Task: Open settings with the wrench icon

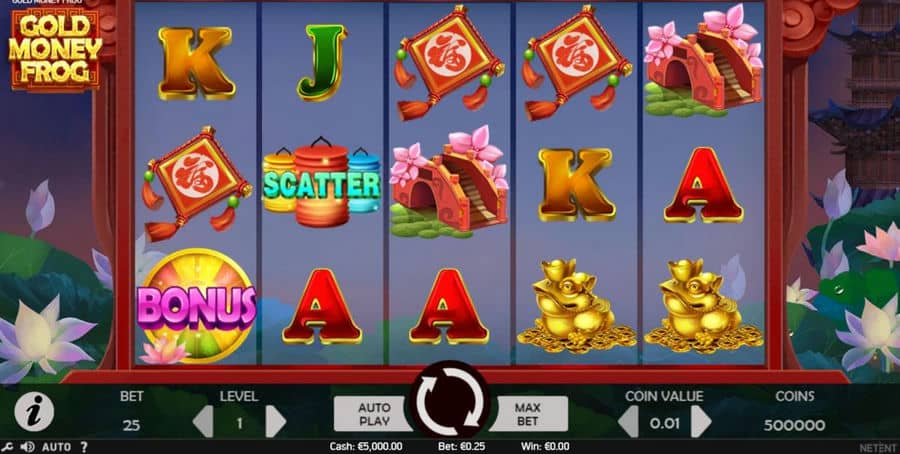Action: coord(7,447)
